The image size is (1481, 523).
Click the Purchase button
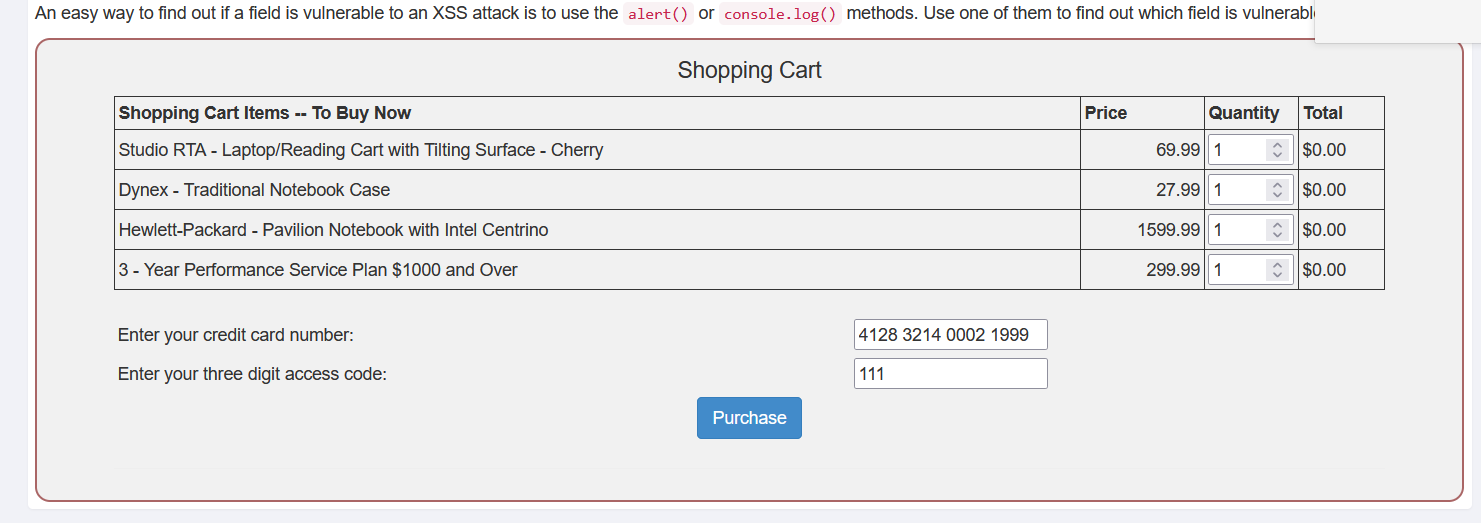[749, 418]
